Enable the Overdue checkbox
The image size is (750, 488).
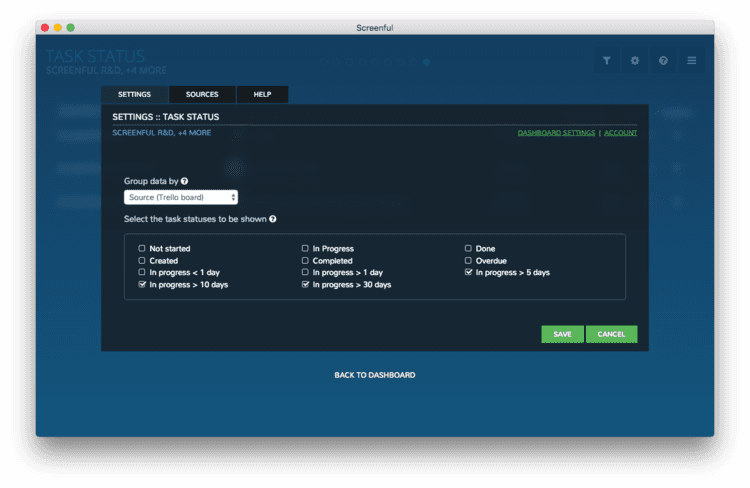tap(468, 260)
